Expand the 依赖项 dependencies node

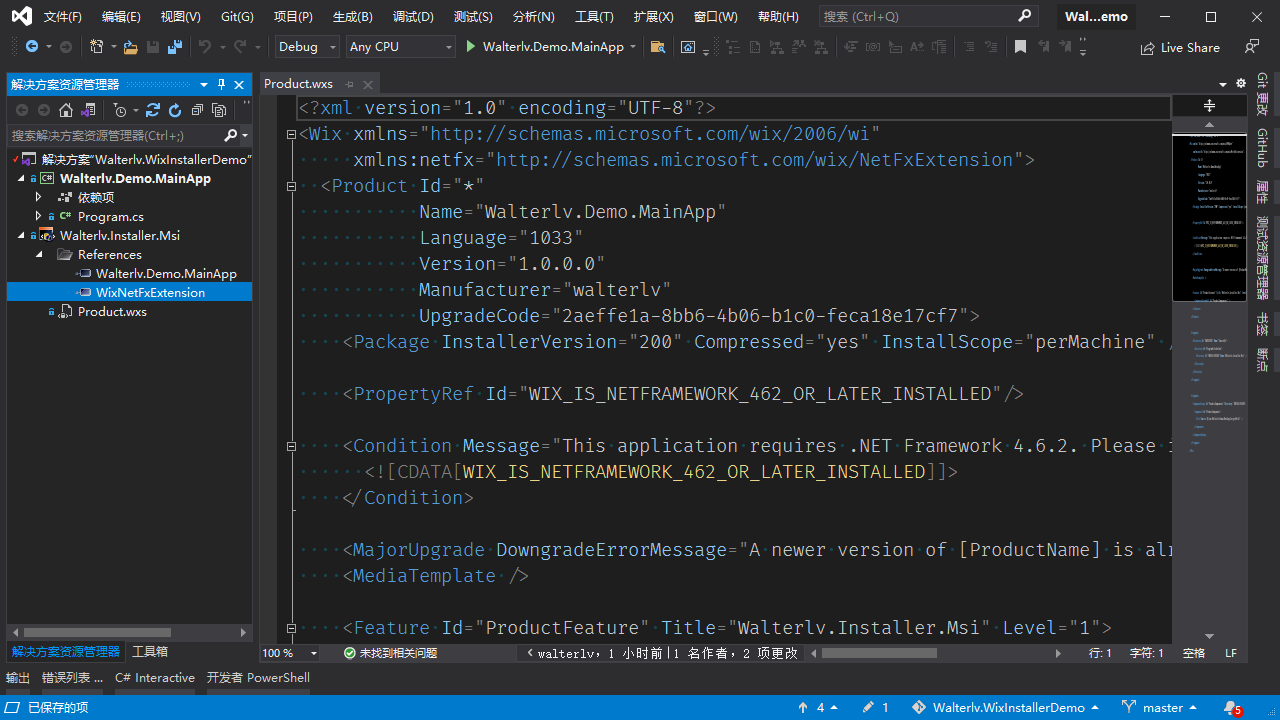pyautogui.click(x=39, y=197)
